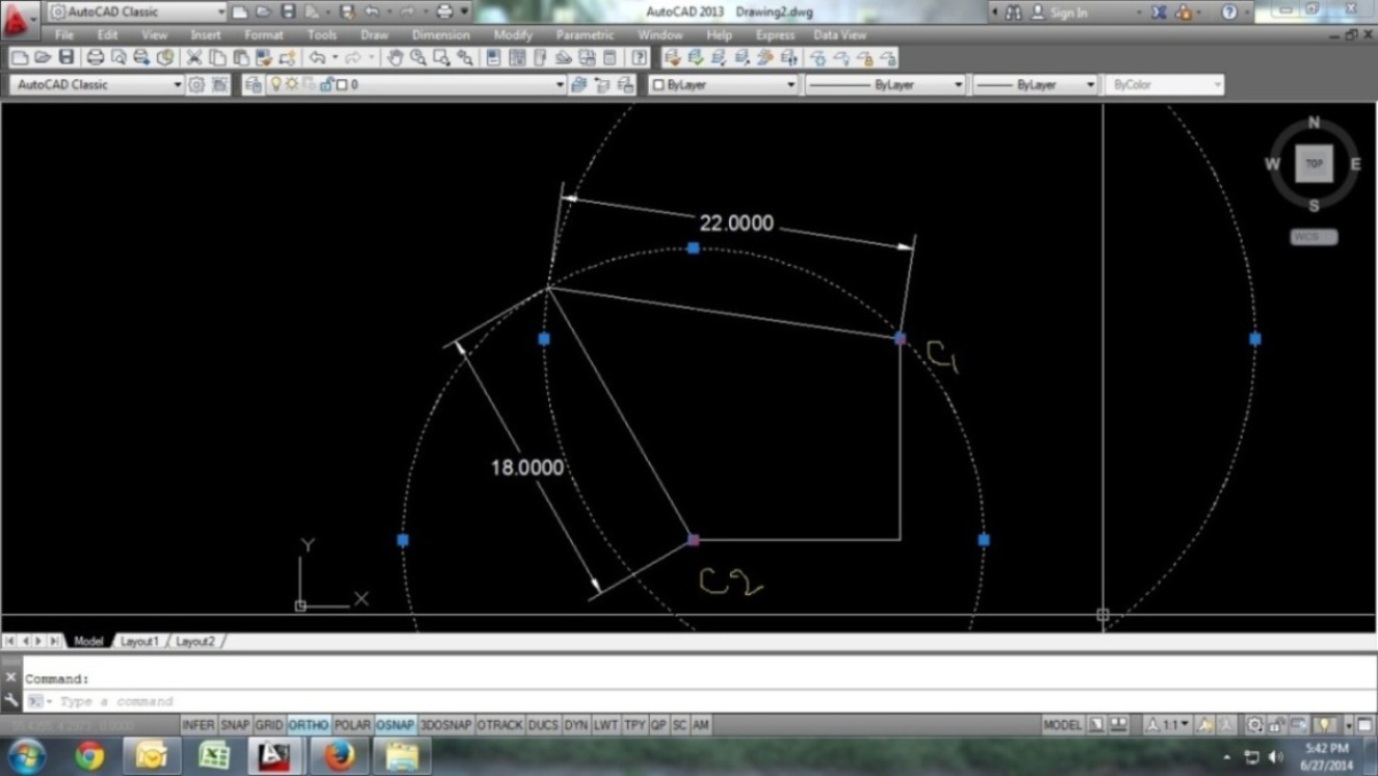Open the ByColor plot style dropdown
Viewport: 1378px width, 776px height.
(1164, 85)
